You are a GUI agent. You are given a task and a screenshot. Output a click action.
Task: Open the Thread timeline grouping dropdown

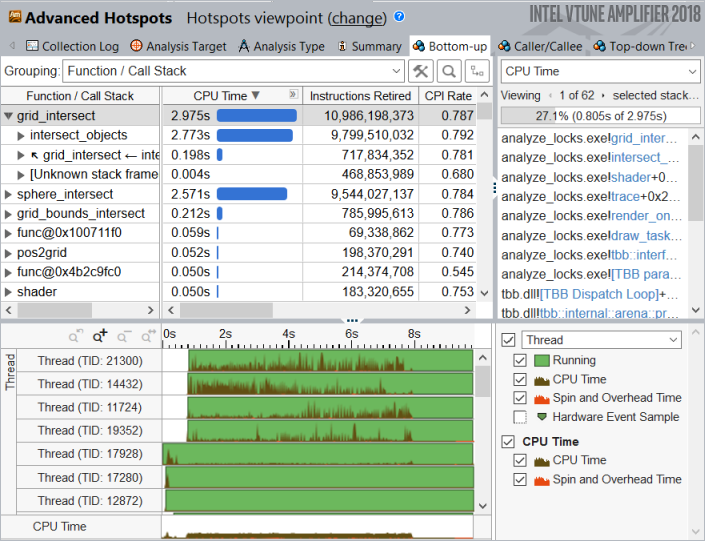602,340
